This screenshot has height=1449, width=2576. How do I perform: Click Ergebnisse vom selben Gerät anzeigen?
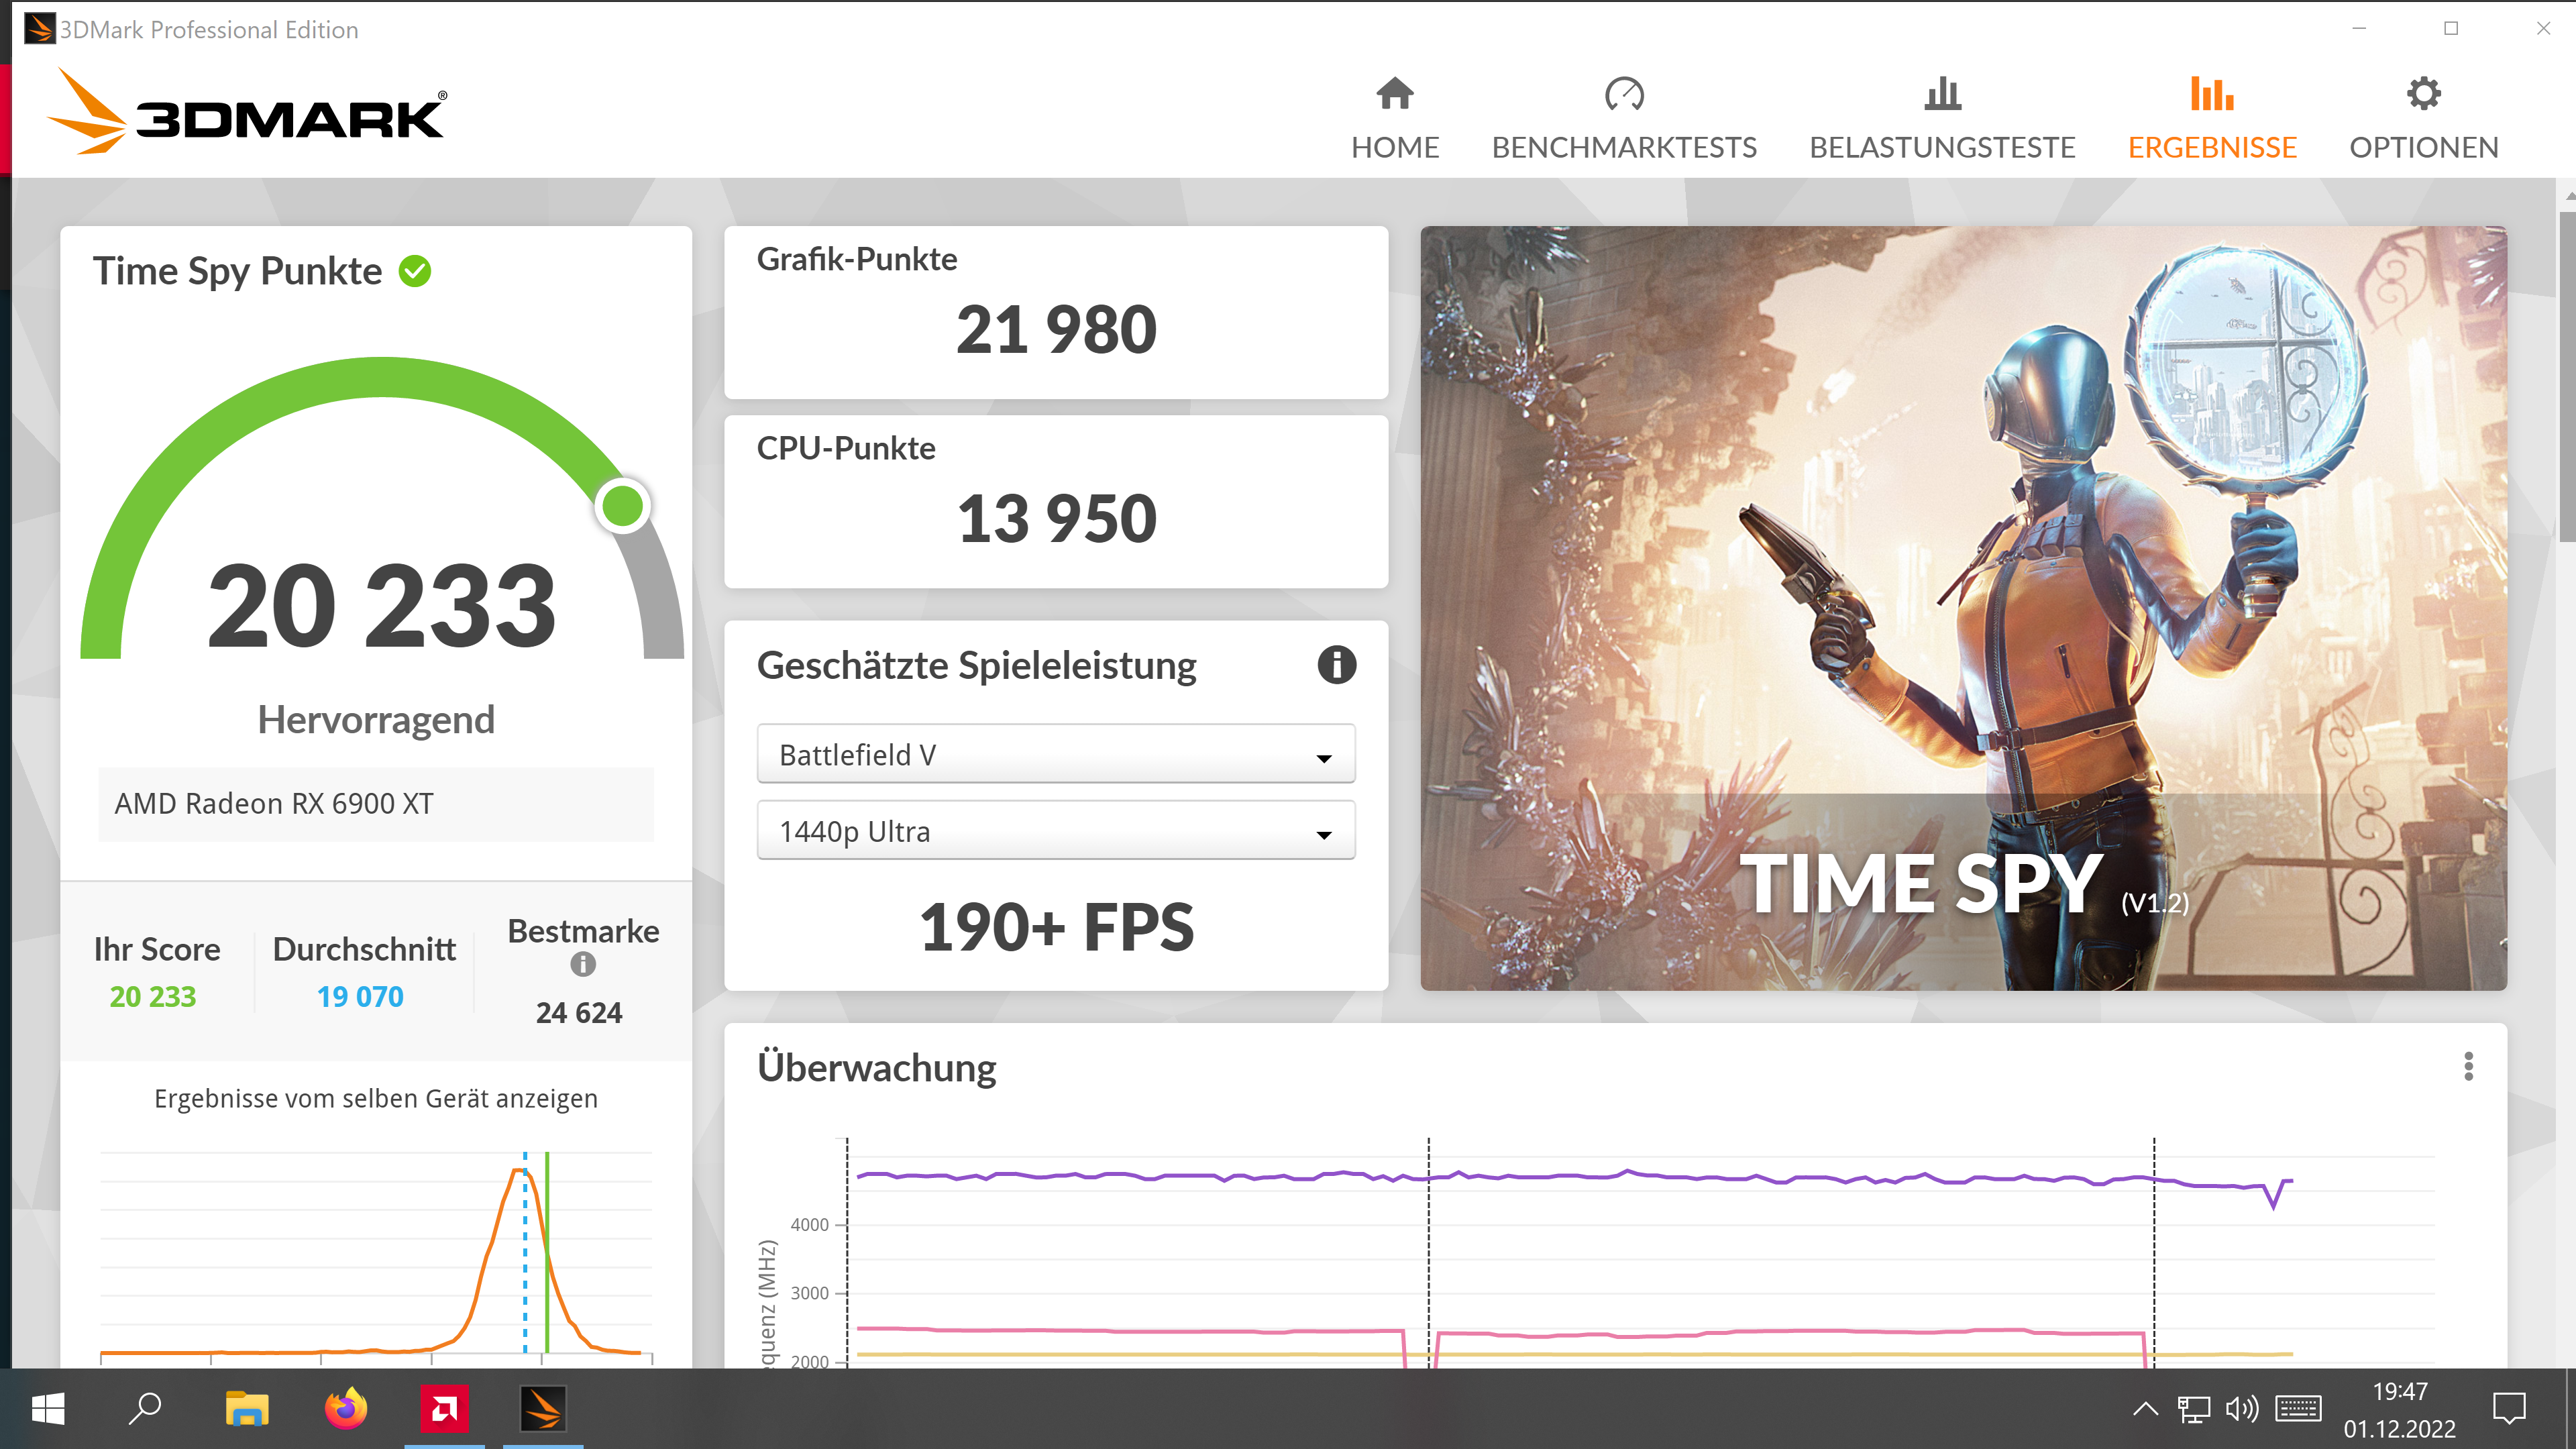pyautogui.click(x=376, y=1098)
